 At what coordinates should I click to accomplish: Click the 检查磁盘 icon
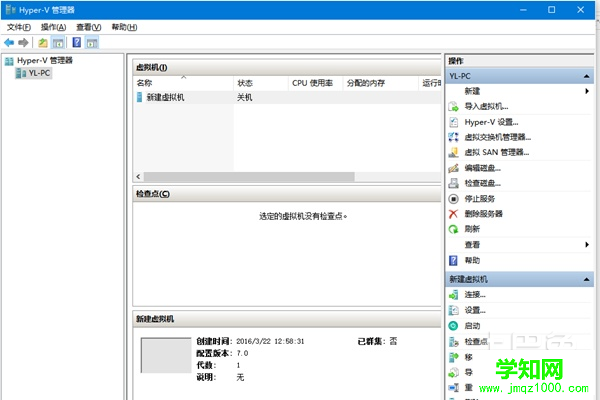(x=453, y=183)
